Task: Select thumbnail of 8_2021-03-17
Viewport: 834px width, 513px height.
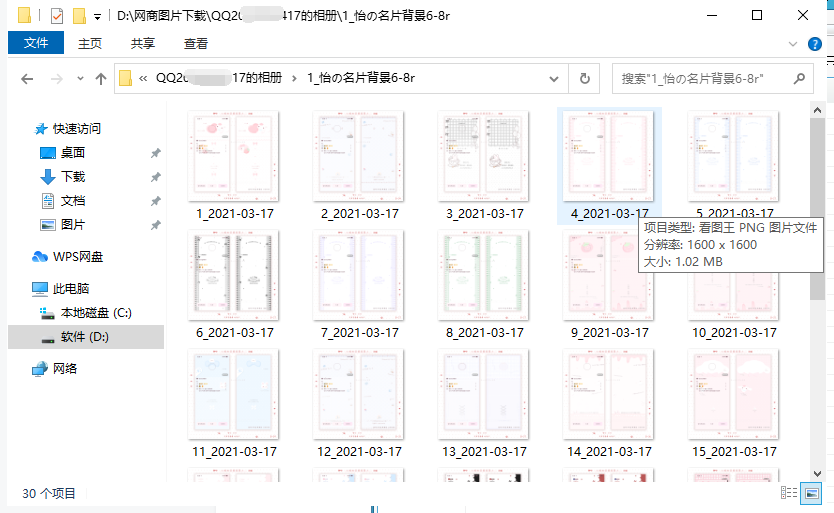Action: pos(483,275)
